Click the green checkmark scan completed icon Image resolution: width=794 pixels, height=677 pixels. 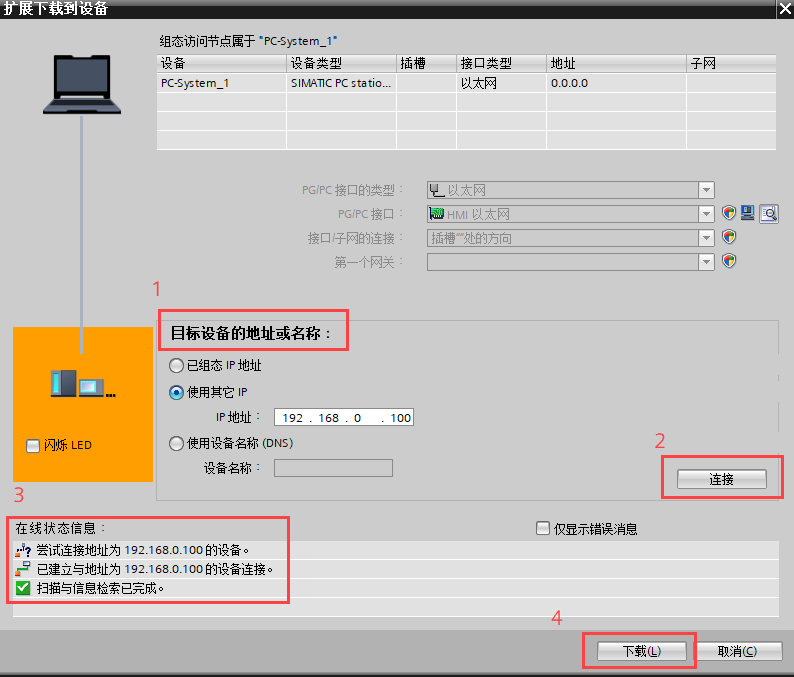click(23, 588)
